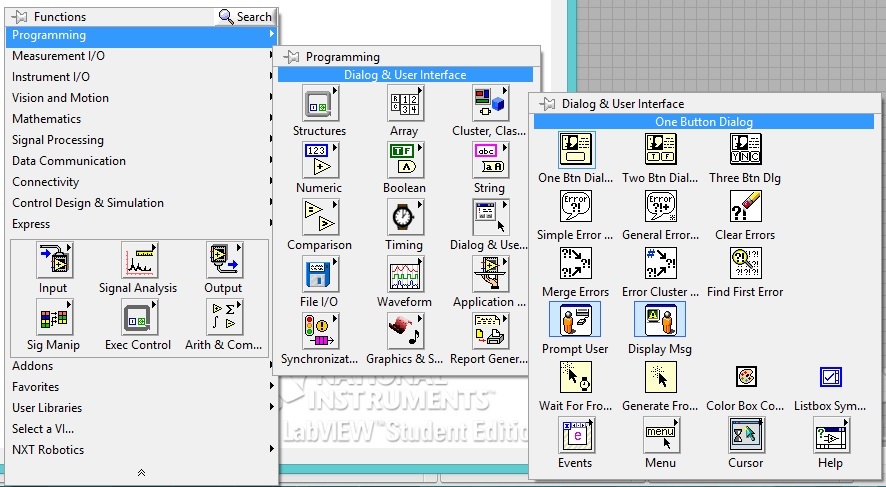This screenshot has height=487, width=886.
Task: Expand Control Design & Simulation category
Action: point(142,203)
